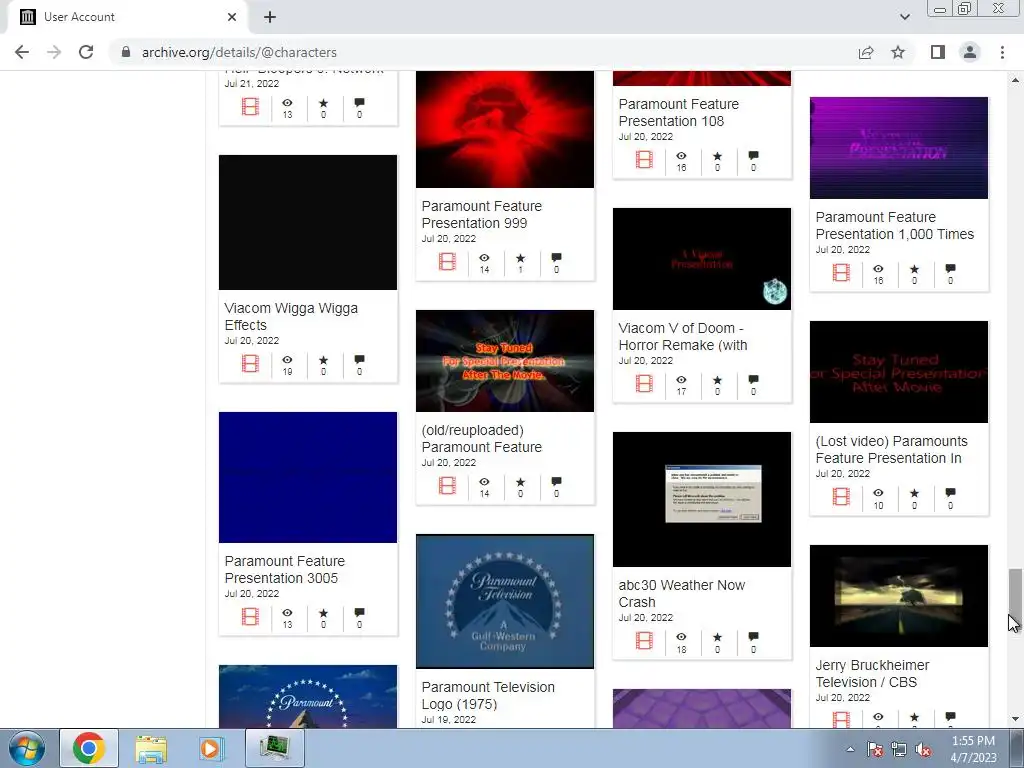Viewport: 1024px width, 768px height.
Task: Toggle the browser side panel
Action: click(x=938, y=52)
